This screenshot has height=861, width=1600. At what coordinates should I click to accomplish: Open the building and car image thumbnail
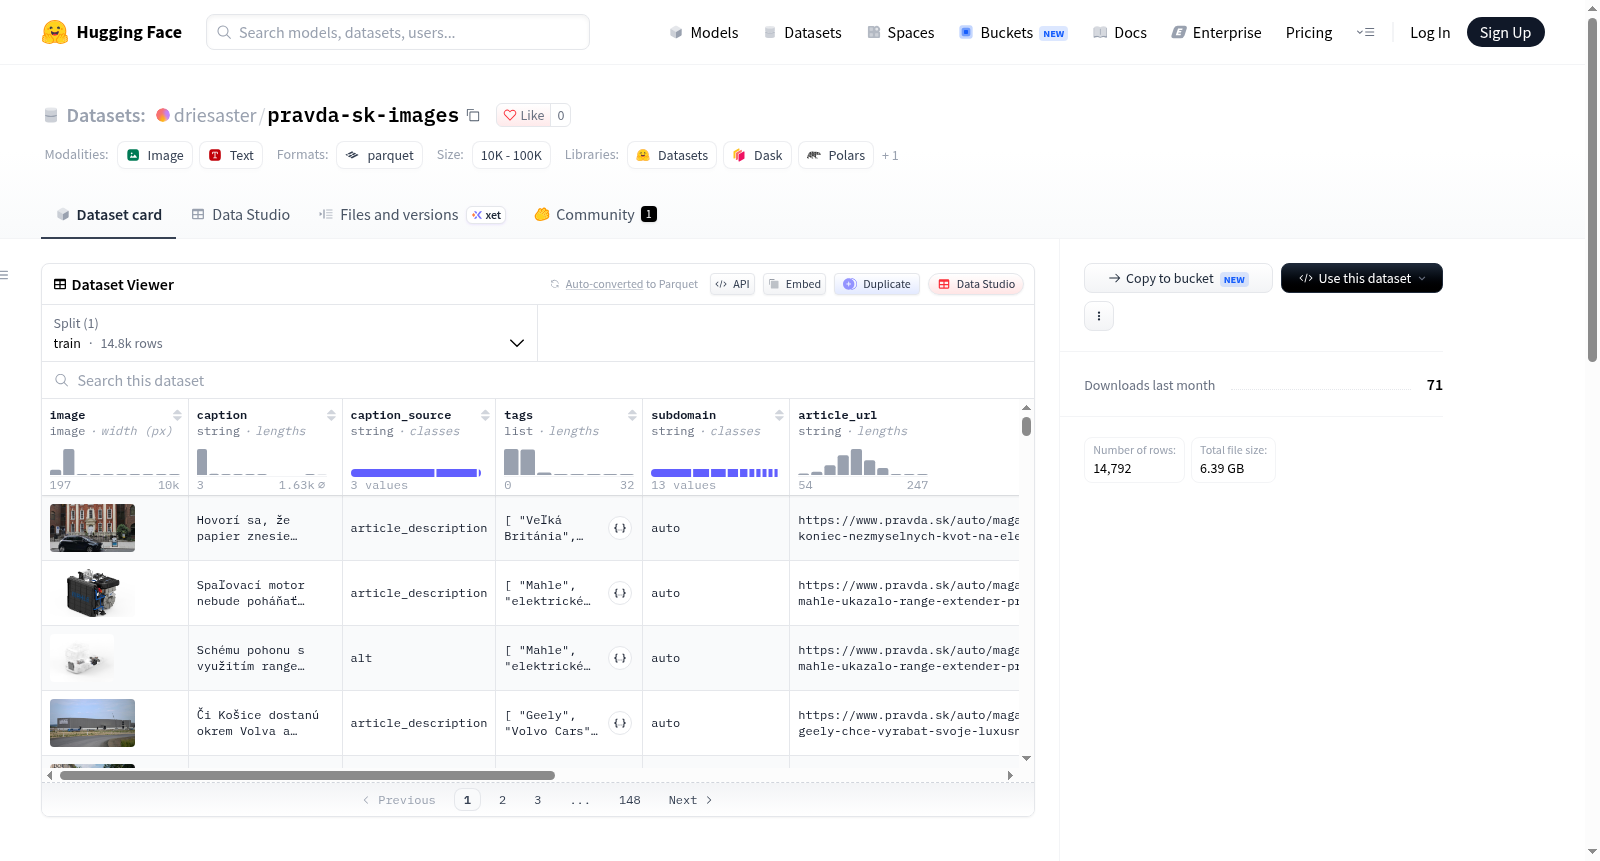92,528
